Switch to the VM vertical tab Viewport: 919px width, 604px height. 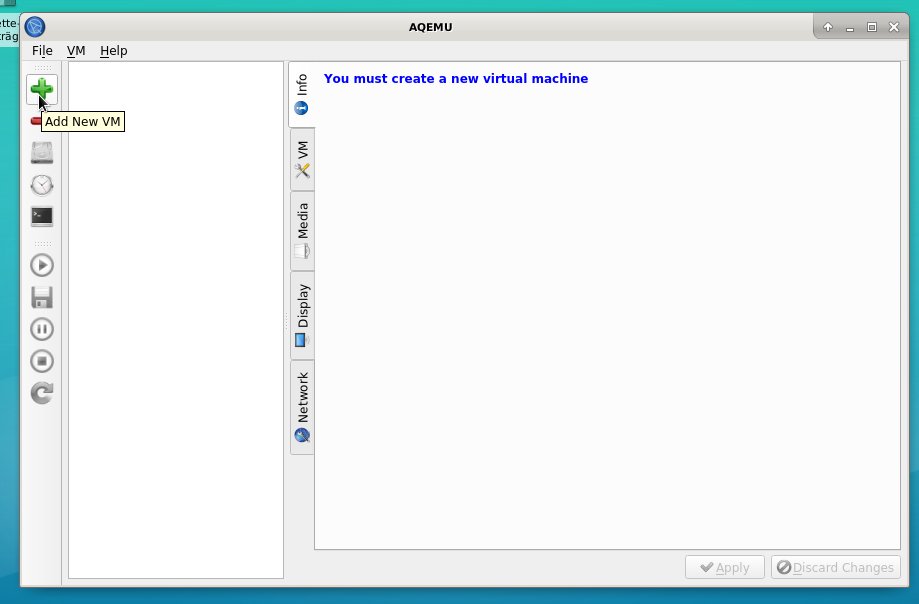tap(302, 159)
